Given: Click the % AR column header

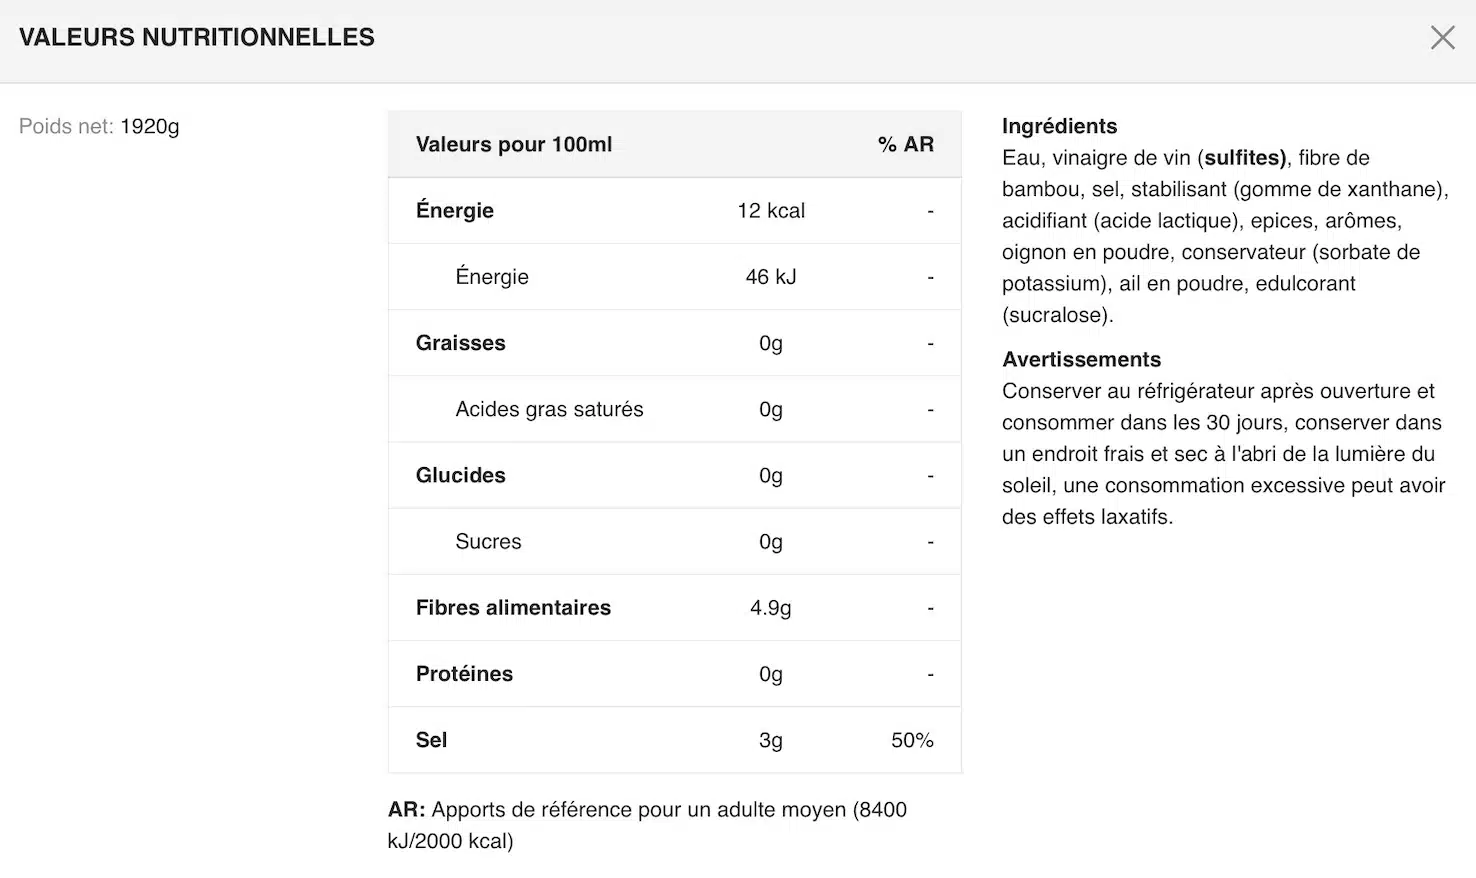Looking at the screenshot, I should click(x=905, y=145).
